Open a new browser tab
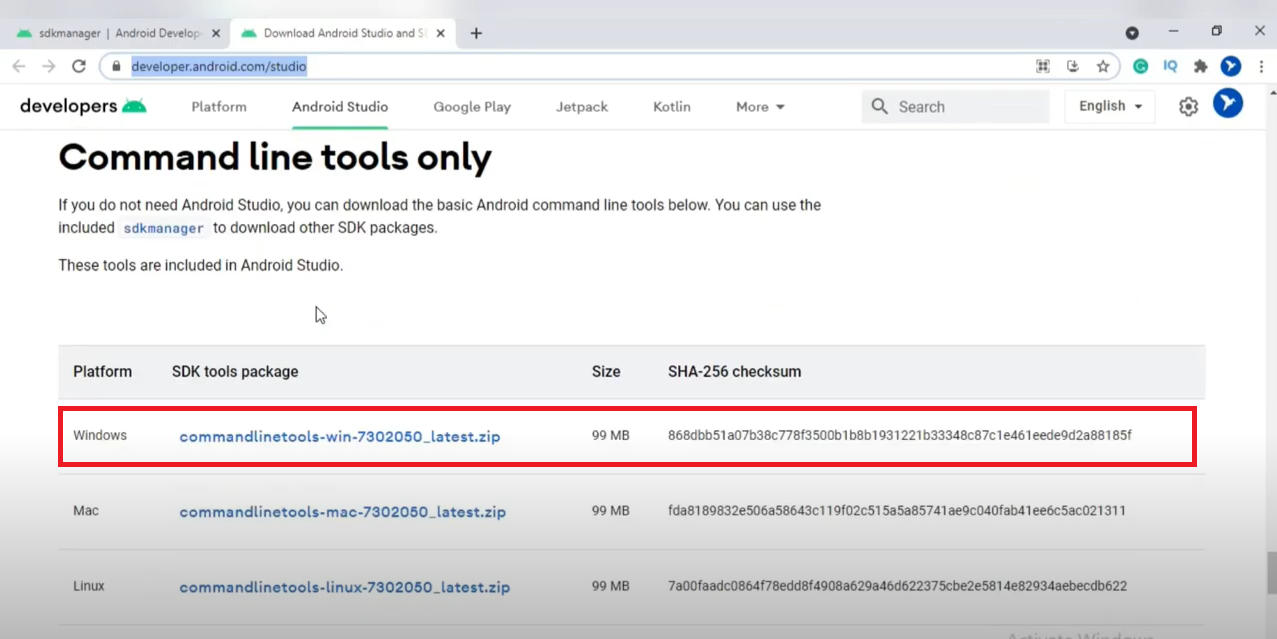The height and width of the screenshot is (639, 1277). tap(476, 33)
